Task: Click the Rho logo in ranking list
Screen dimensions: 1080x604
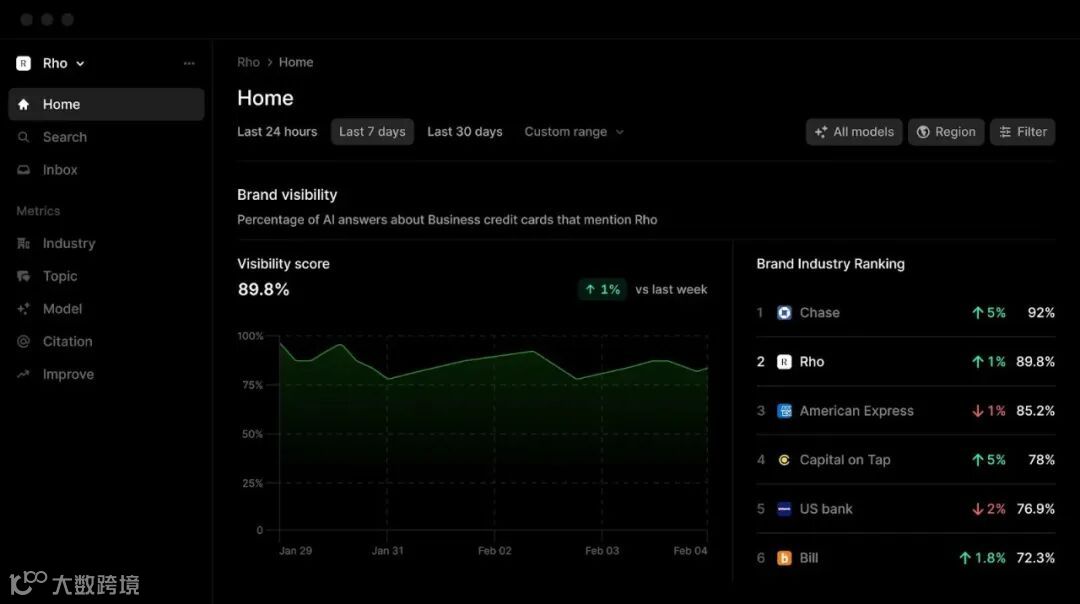Action: pos(784,362)
